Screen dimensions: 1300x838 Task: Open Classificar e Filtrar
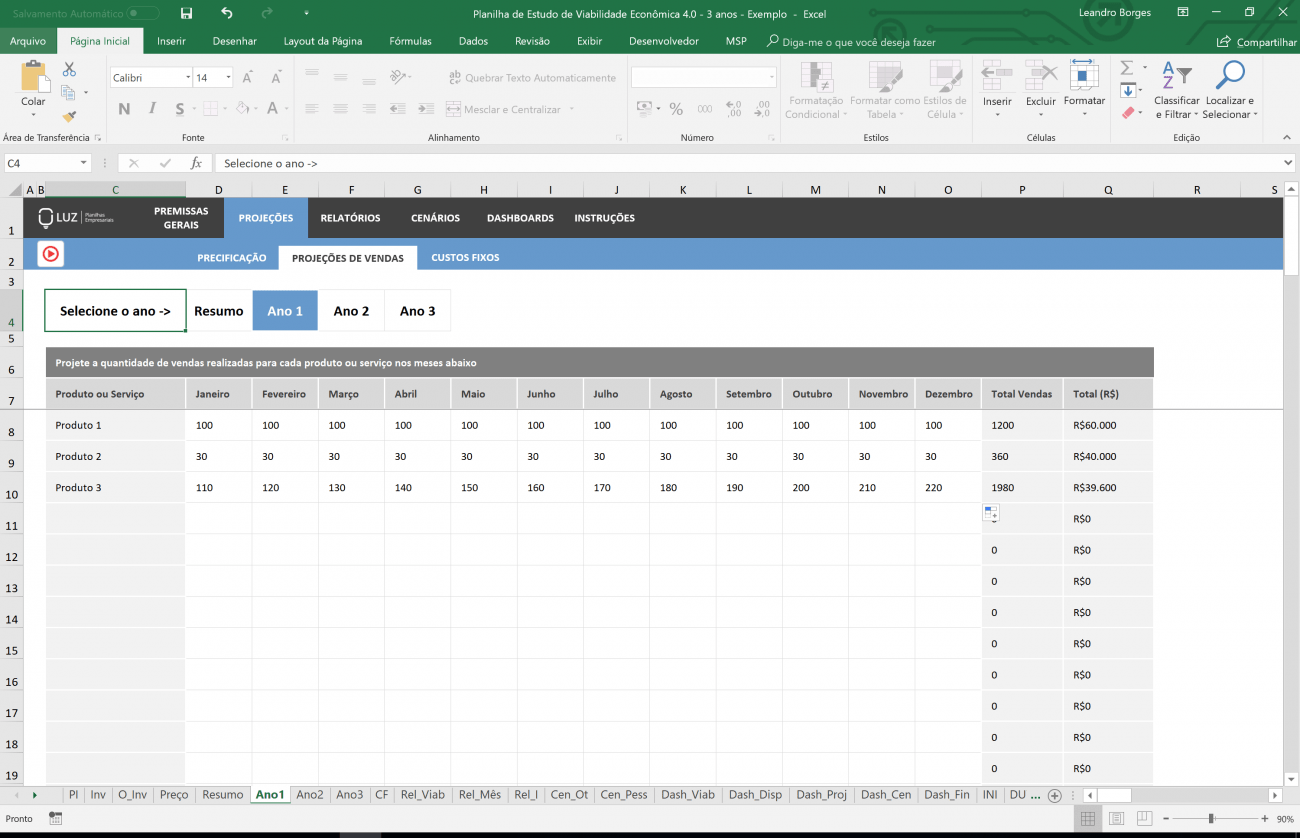(x=1177, y=90)
